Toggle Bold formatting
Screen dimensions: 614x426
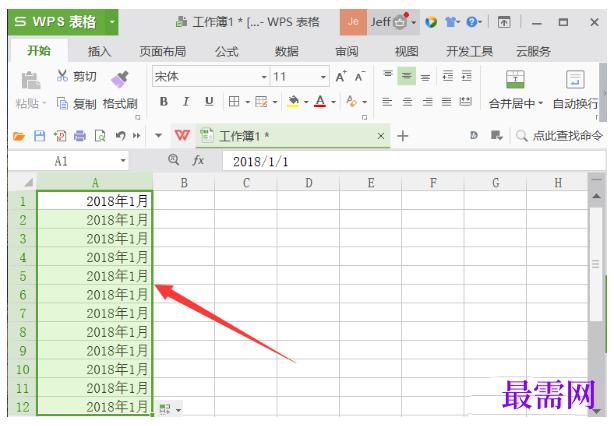[x=164, y=102]
